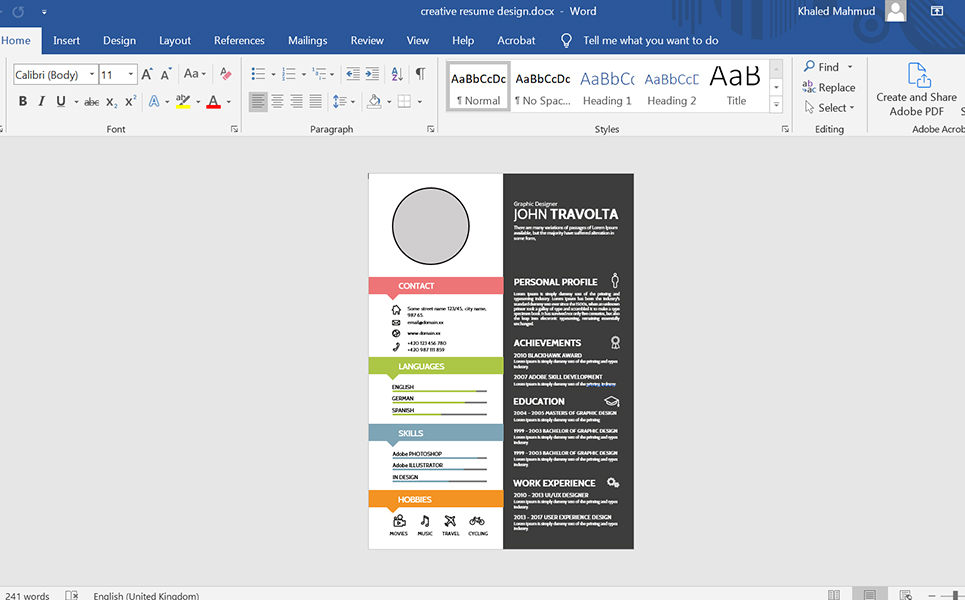
Task: Apply the red font color swatch
Action: [213, 102]
